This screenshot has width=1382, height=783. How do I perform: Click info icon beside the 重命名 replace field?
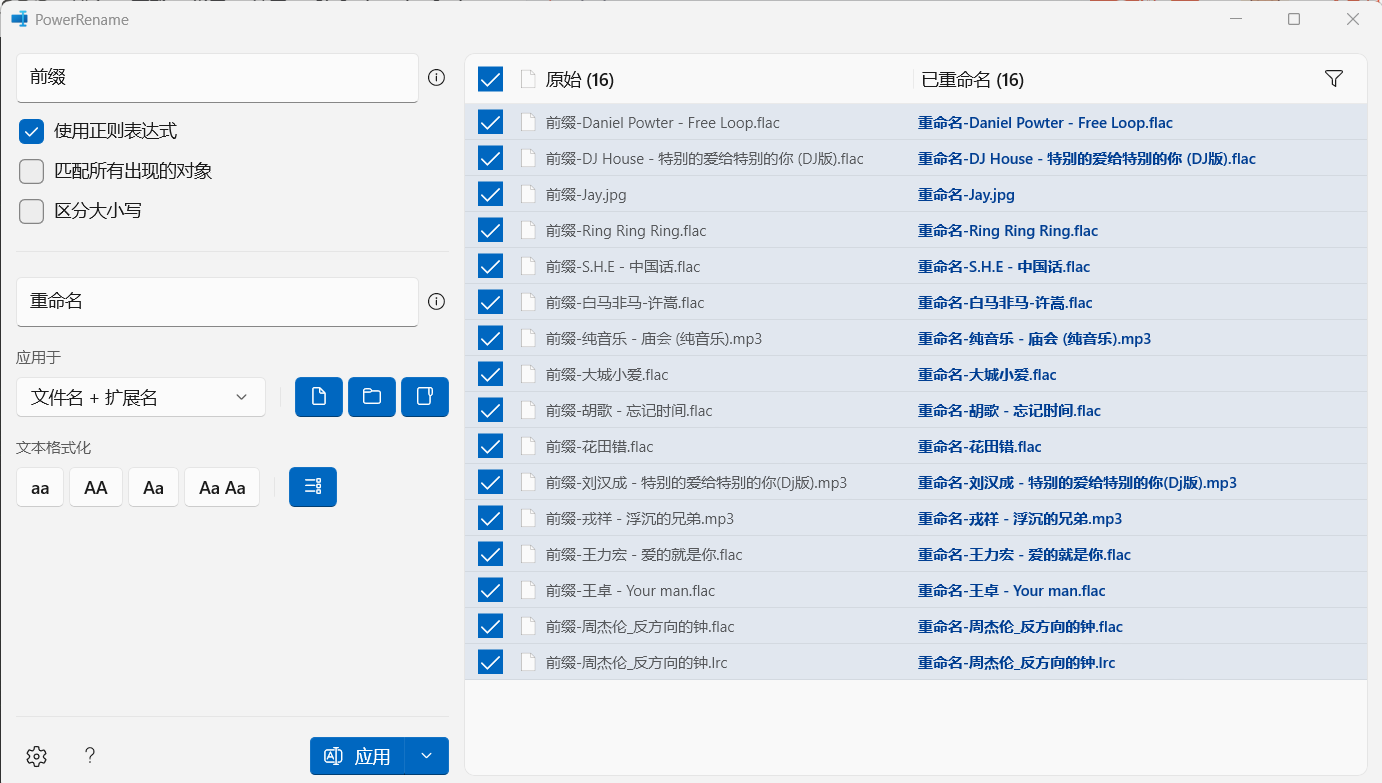(436, 302)
